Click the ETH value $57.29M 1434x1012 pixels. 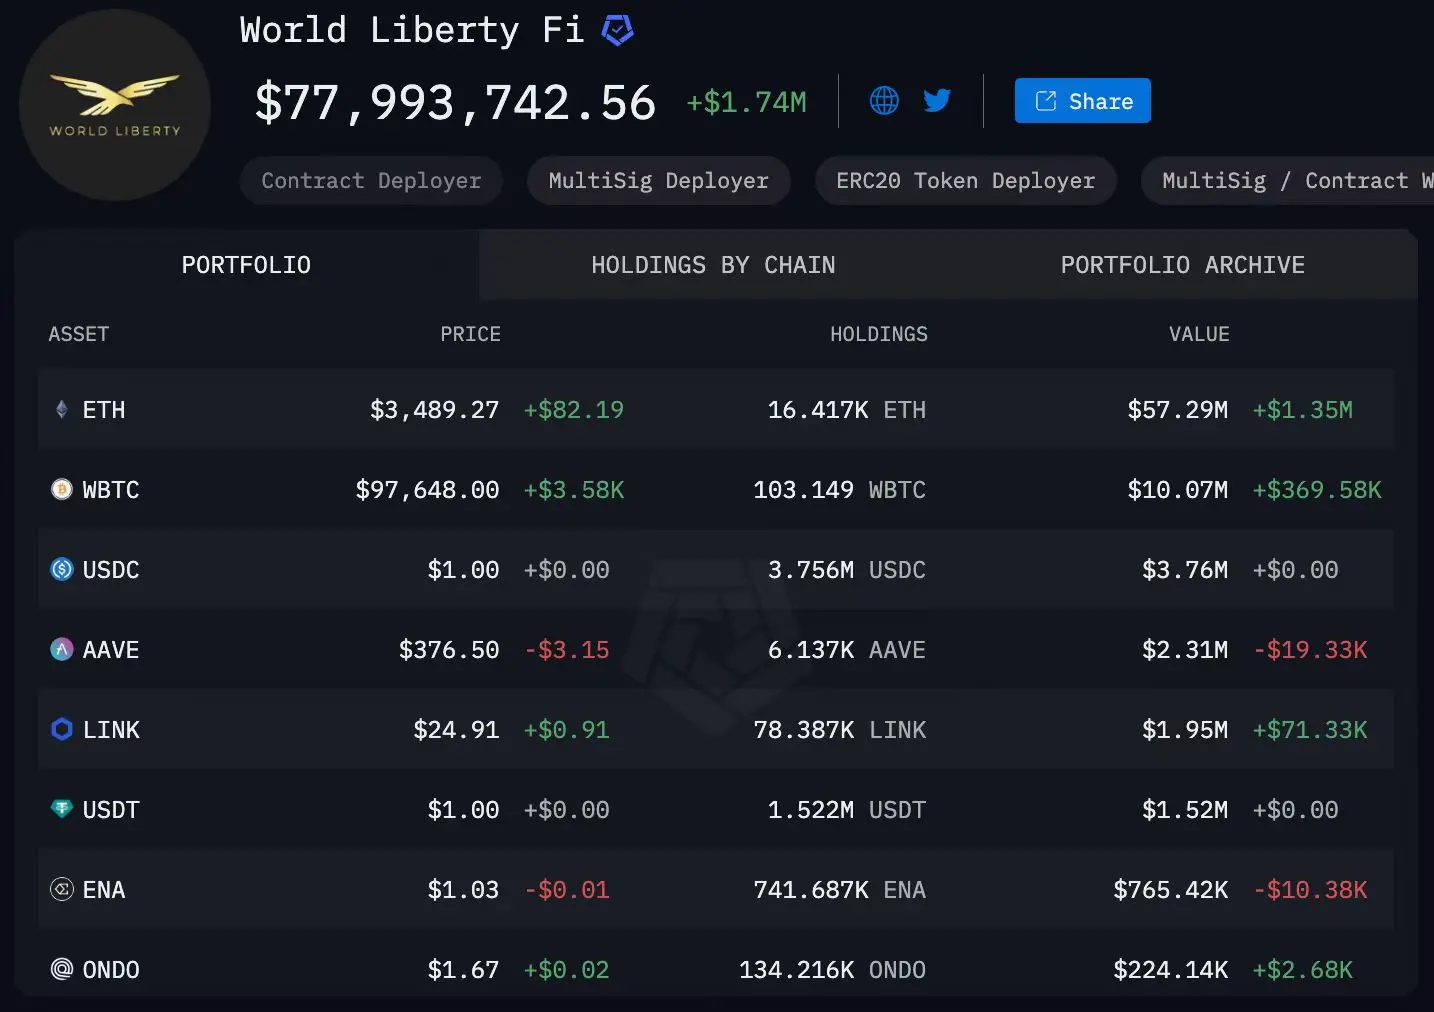tap(1178, 410)
